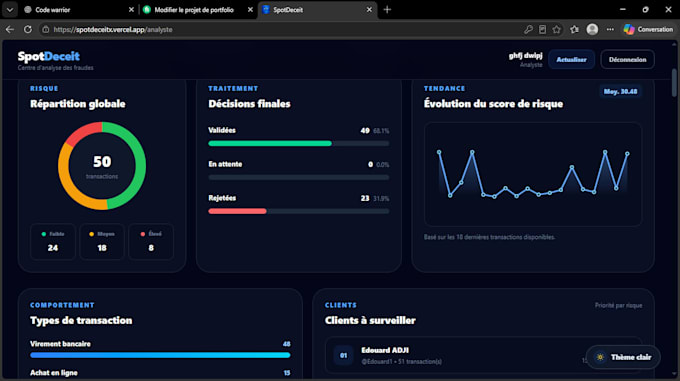Image resolution: width=680 pixels, height=381 pixels.
Task: Close the Code warrior tab
Action: pyautogui.click(x=131, y=10)
